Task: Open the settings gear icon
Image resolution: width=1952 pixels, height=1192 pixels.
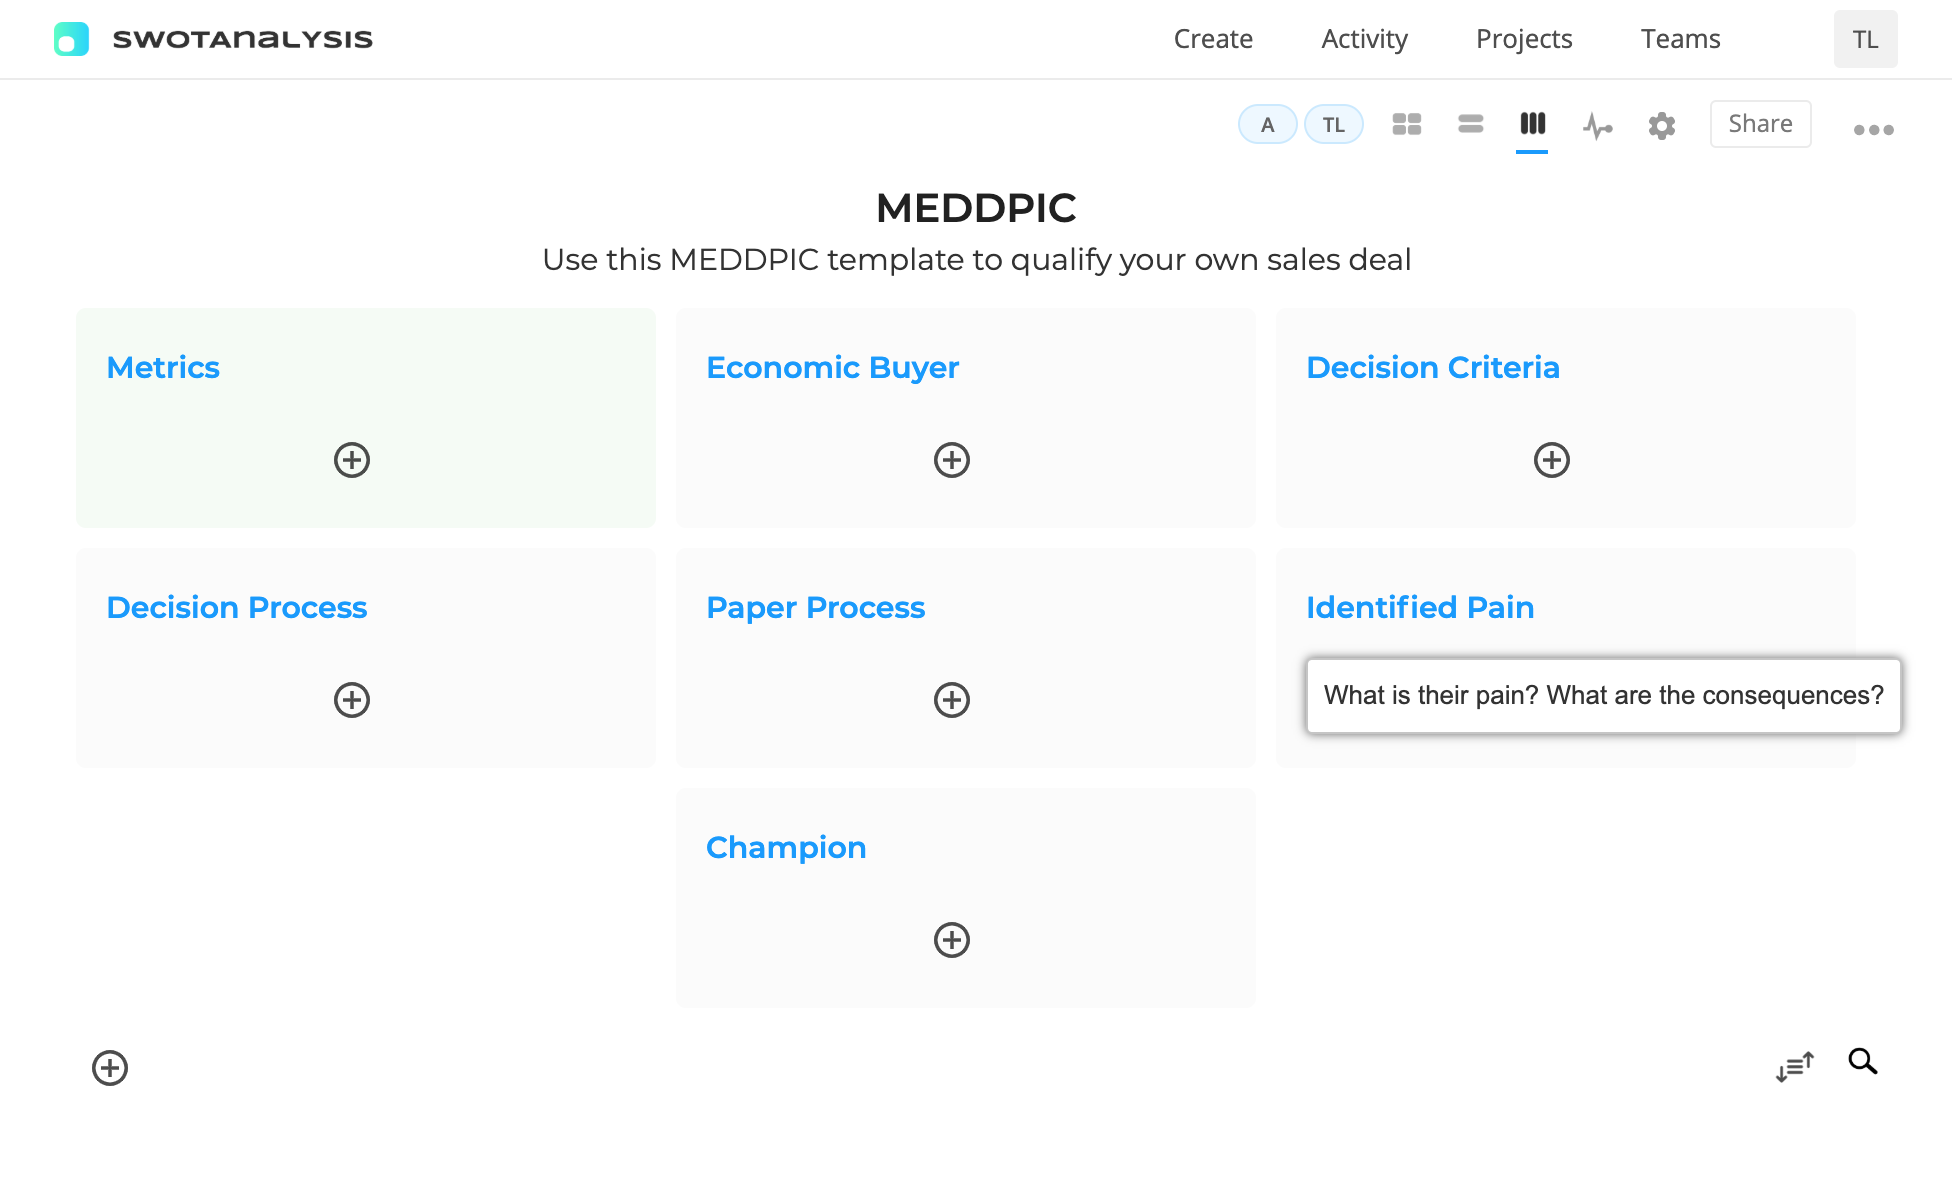Action: point(1661,126)
